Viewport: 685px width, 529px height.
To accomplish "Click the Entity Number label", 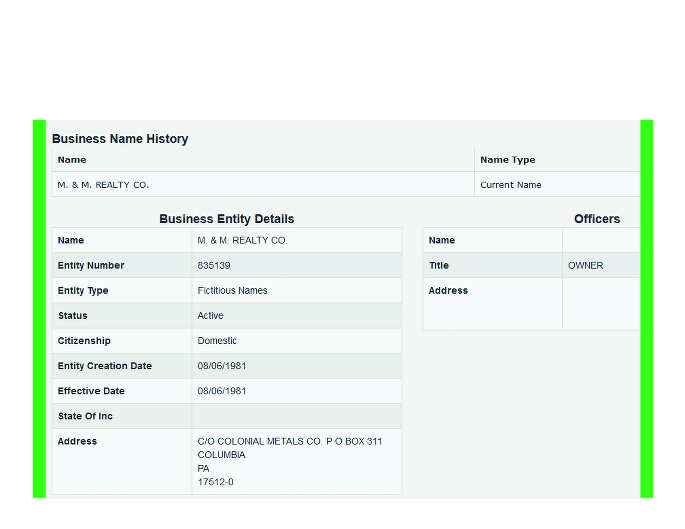I will pyautogui.click(x=91, y=266).
